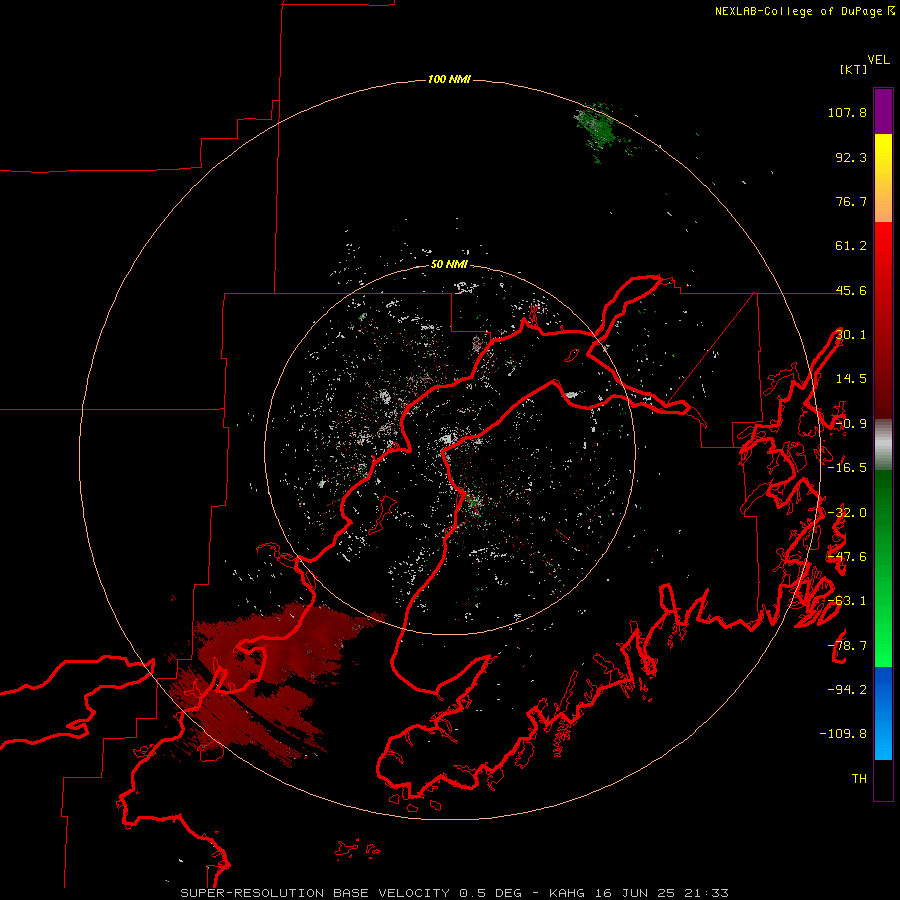
Task: Click the -94.2 legend value
Action: pyautogui.click(x=847, y=690)
